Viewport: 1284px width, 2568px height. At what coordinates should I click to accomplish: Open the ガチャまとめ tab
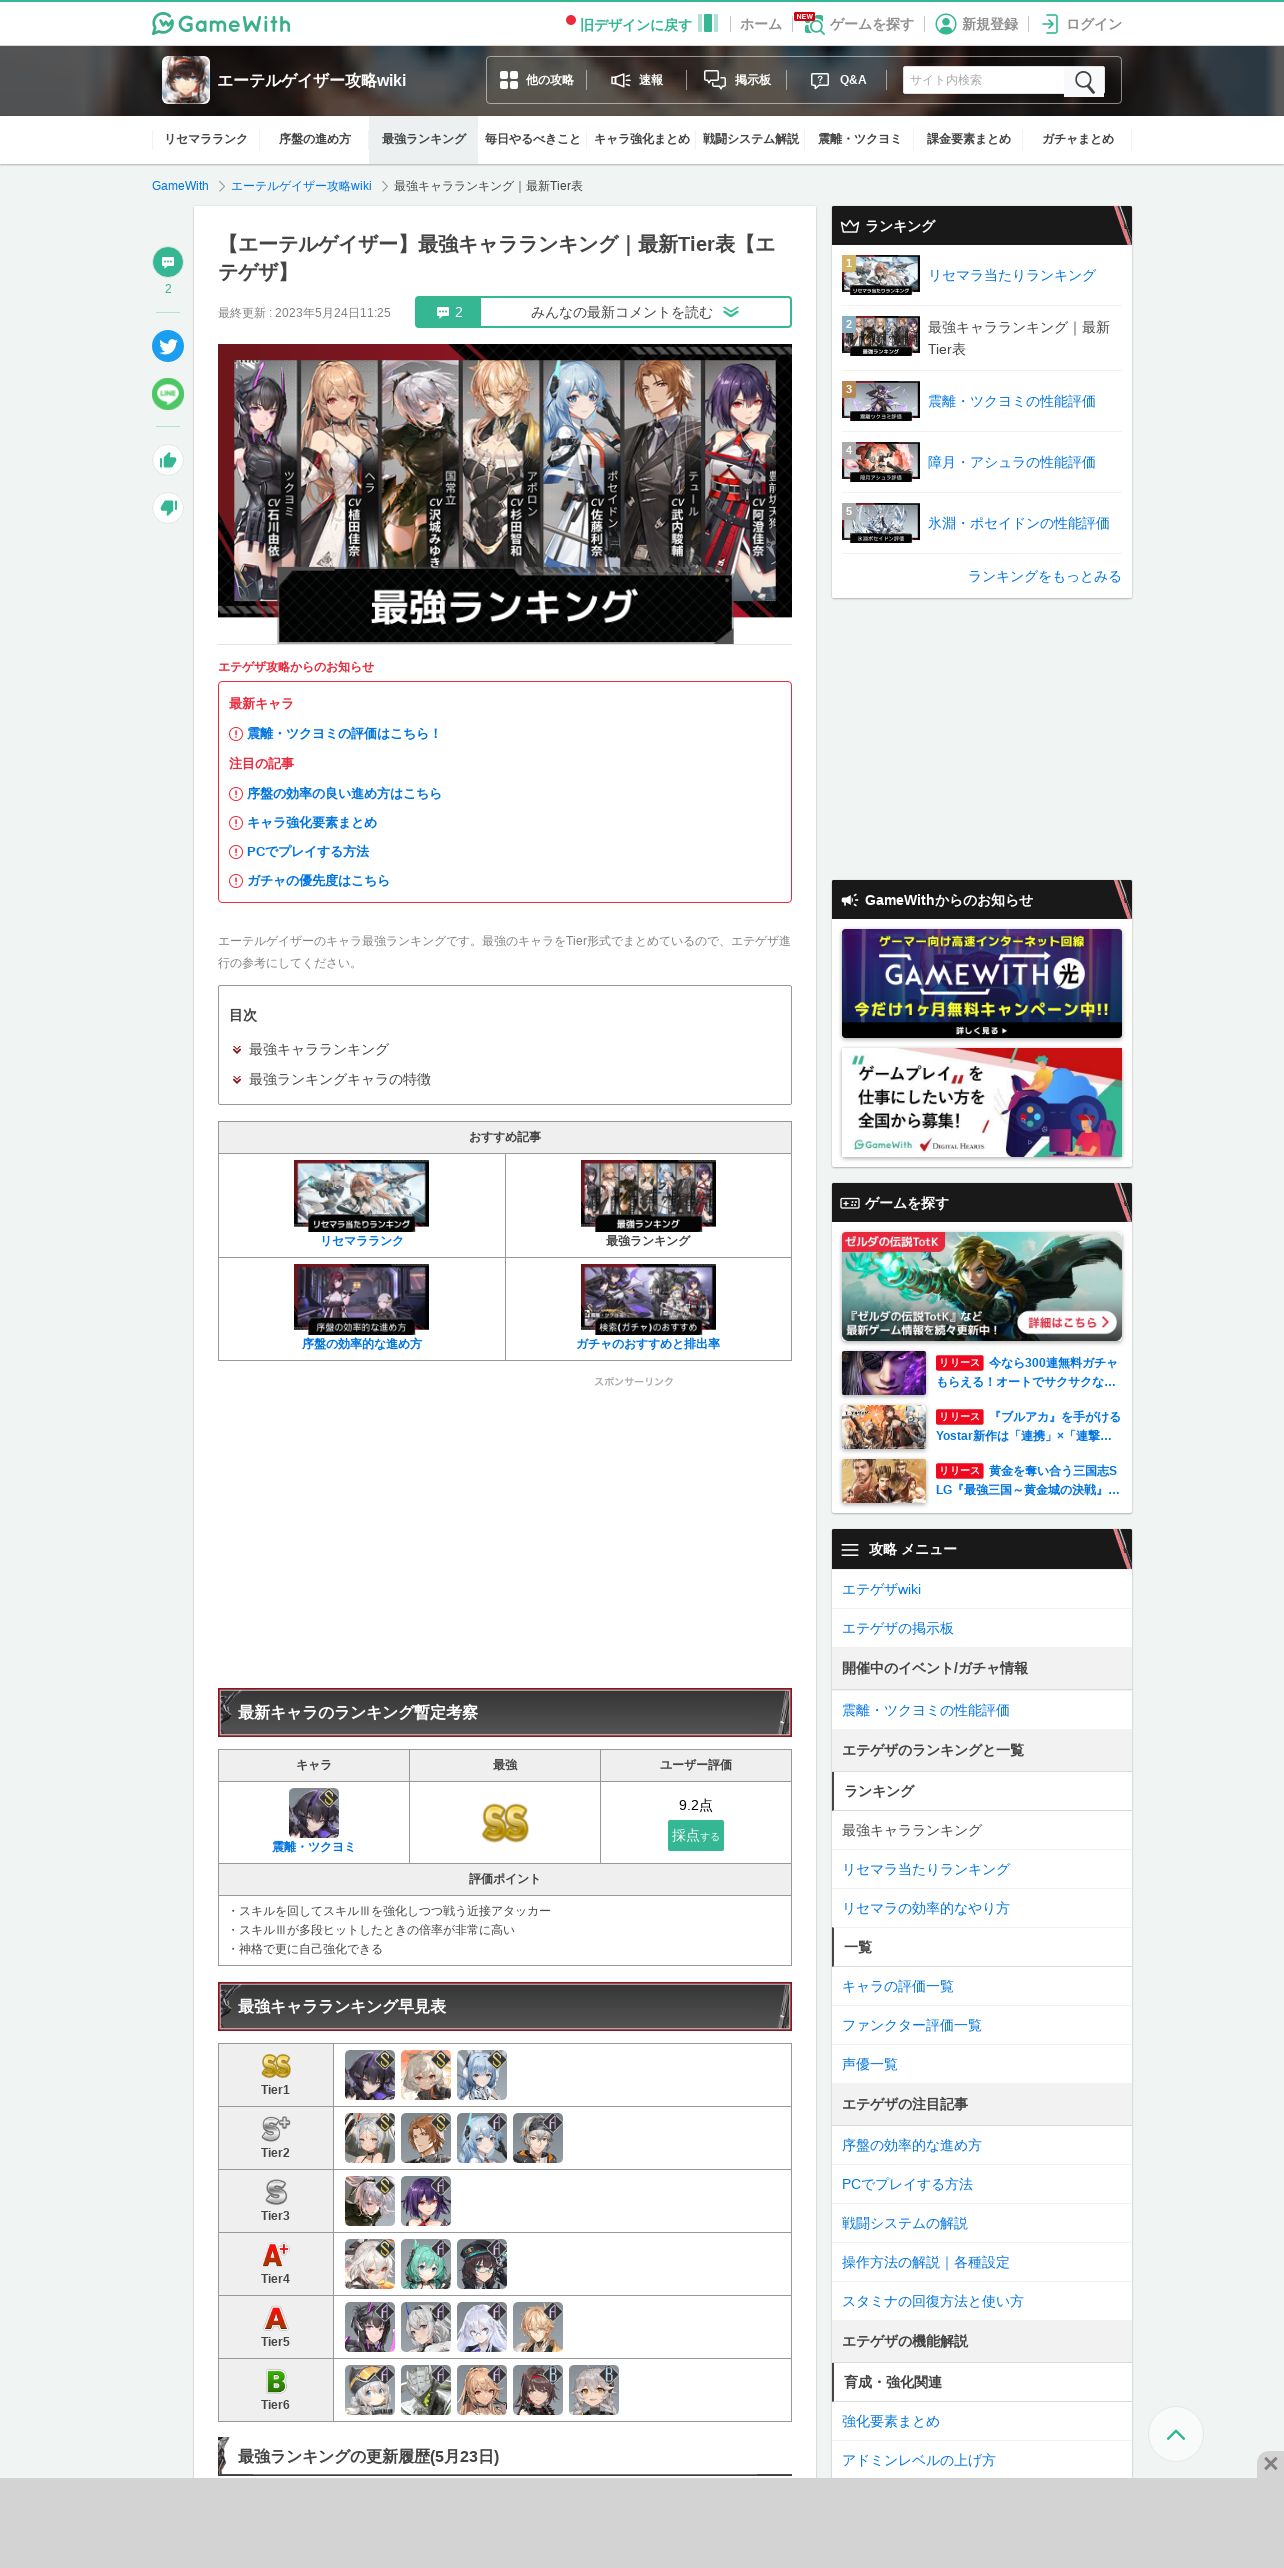tap(1078, 139)
